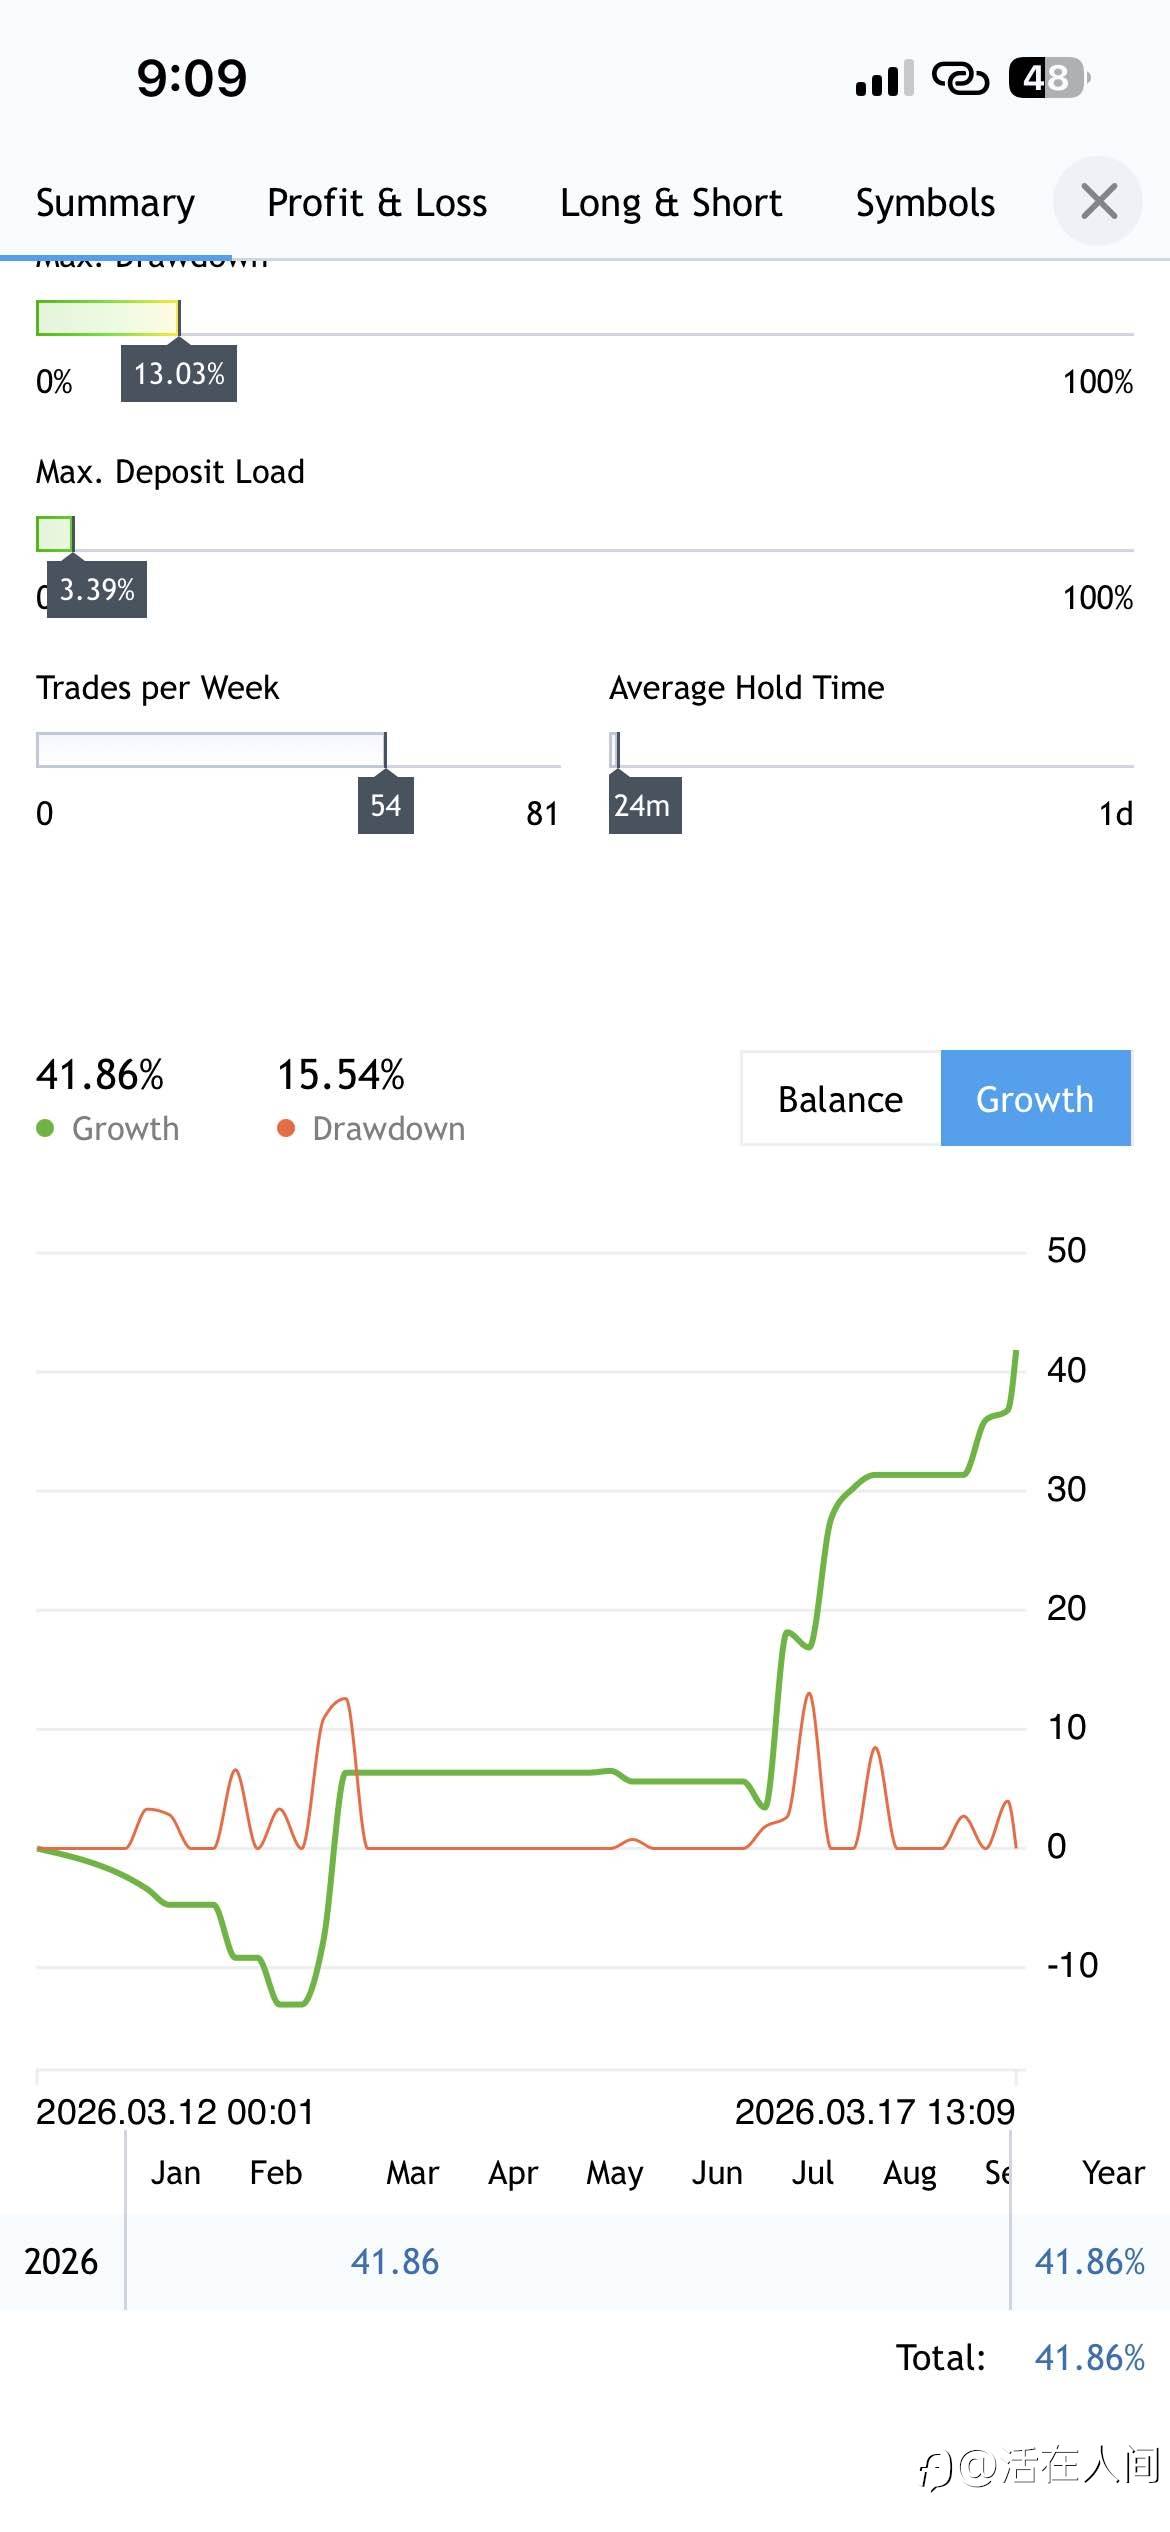Tap the personal hotspot link icon
Viewport: 1170px width, 2532px height.
click(x=960, y=78)
